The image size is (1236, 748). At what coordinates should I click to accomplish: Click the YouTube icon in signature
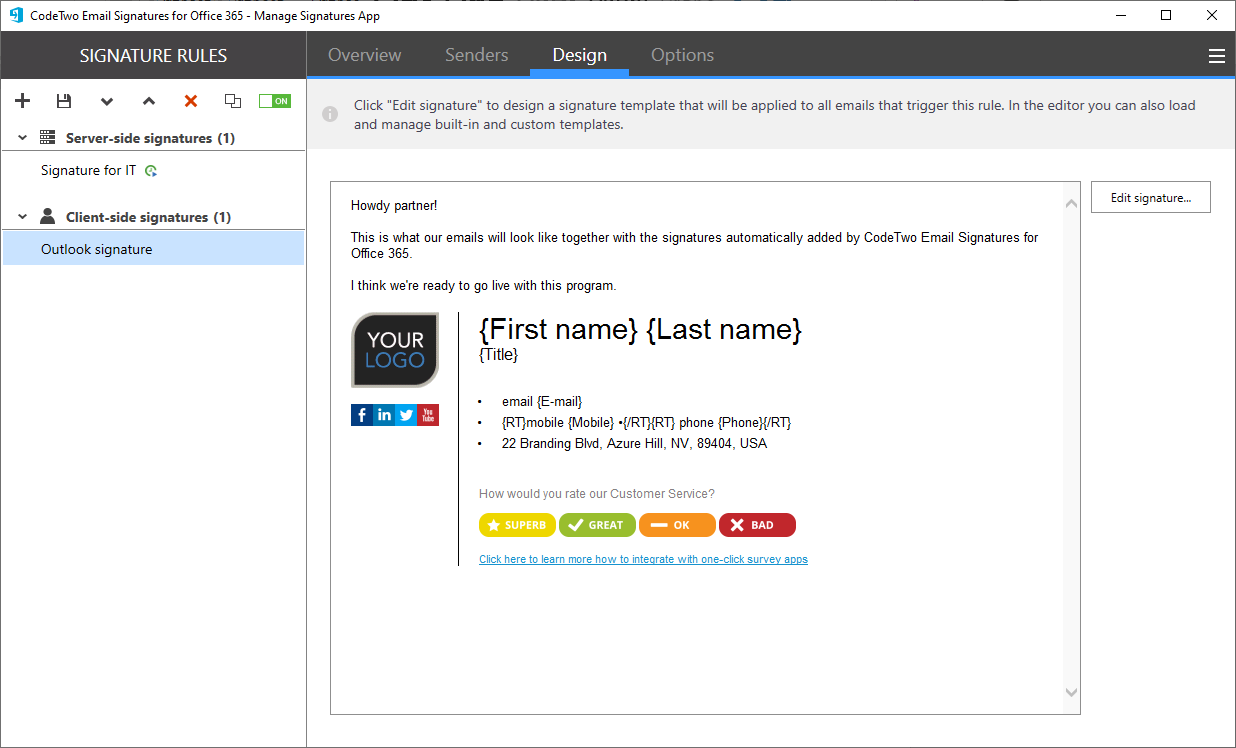(428, 415)
